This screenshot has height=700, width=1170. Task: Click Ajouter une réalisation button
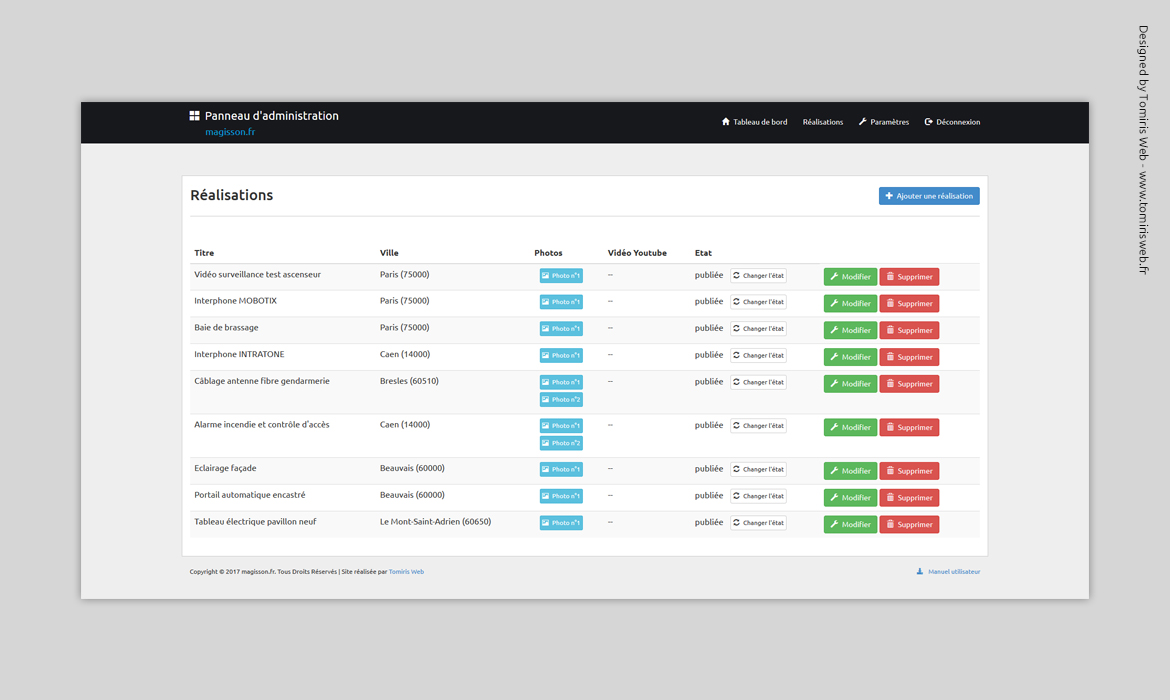coord(929,196)
